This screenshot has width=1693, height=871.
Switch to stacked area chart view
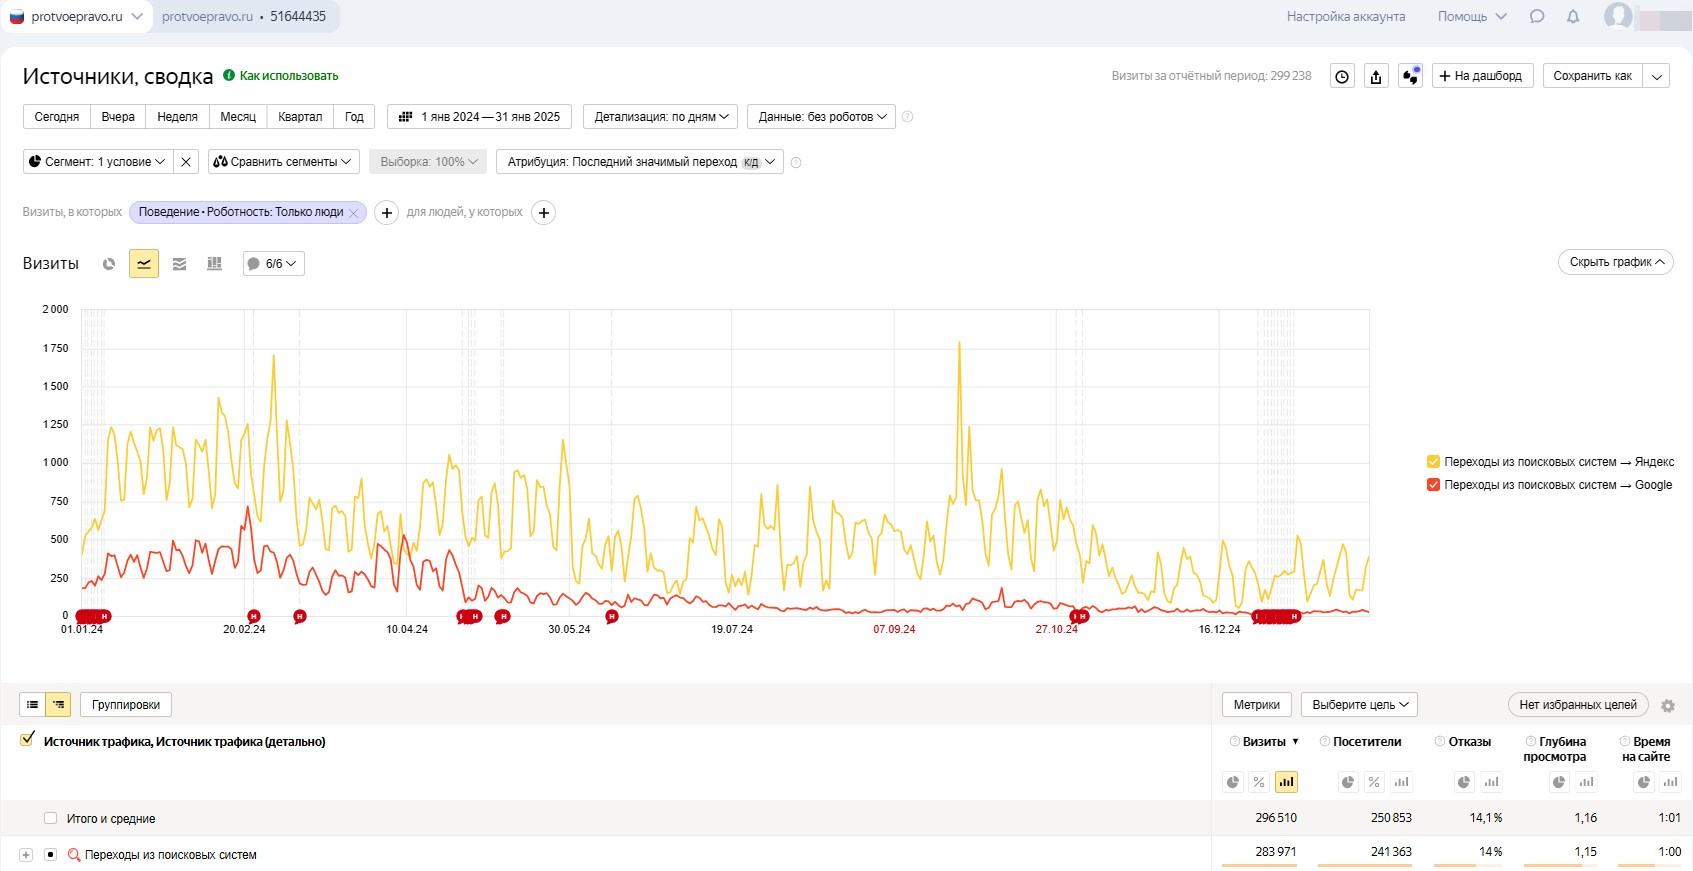coord(179,264)
